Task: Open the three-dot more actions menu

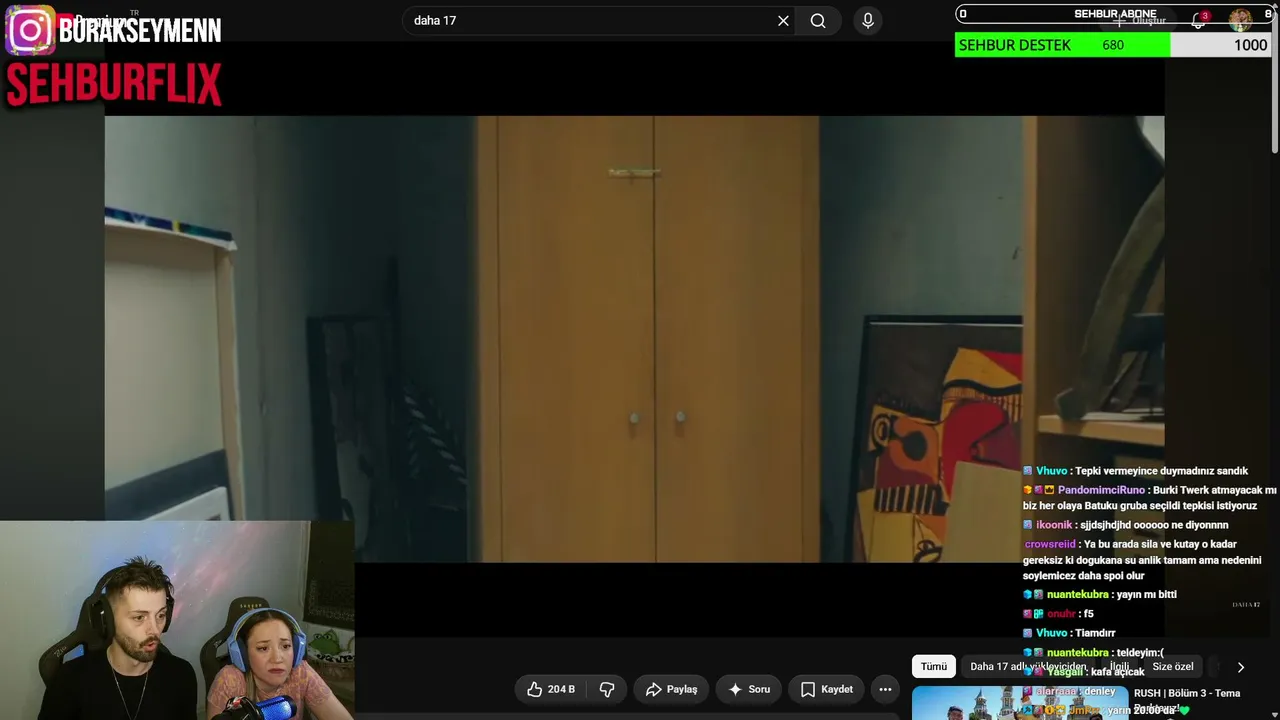Action: coord(885,689)
